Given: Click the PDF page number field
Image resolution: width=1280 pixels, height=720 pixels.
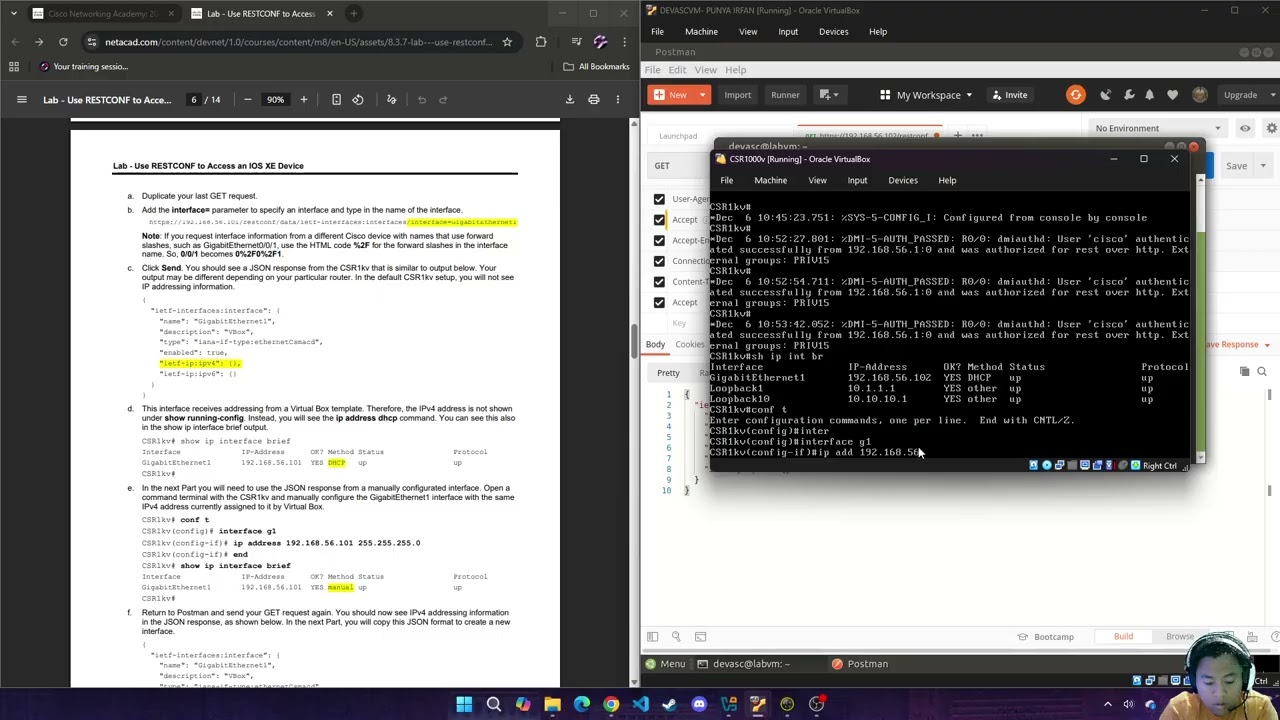Looking at the screenshot, I should [x=194, y=99].
